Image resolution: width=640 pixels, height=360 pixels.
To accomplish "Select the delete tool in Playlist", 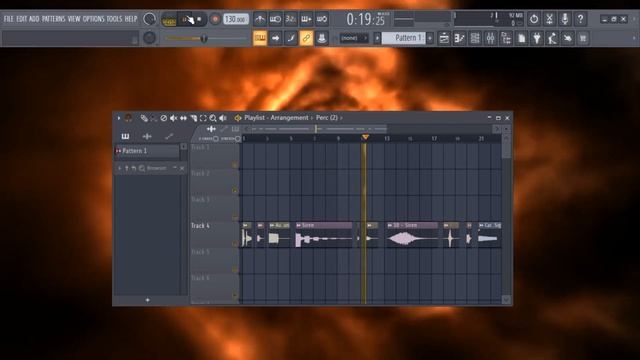I will [164, 118].
